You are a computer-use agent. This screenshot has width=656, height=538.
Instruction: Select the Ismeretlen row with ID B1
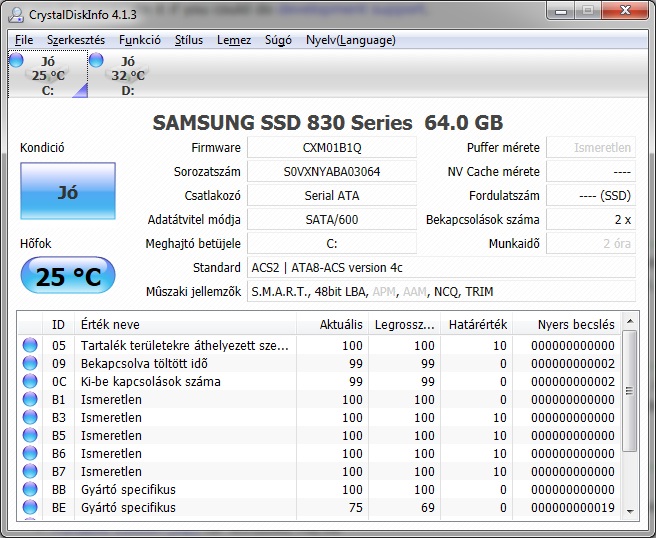point(319,399)
